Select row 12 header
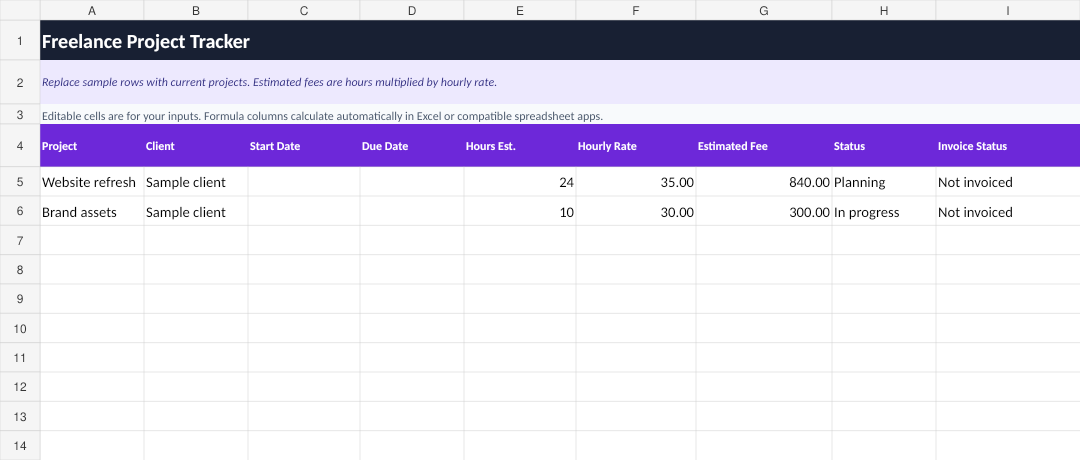Screen dimensions: 1080x460 pyautogui.click(x=20, y=387)
